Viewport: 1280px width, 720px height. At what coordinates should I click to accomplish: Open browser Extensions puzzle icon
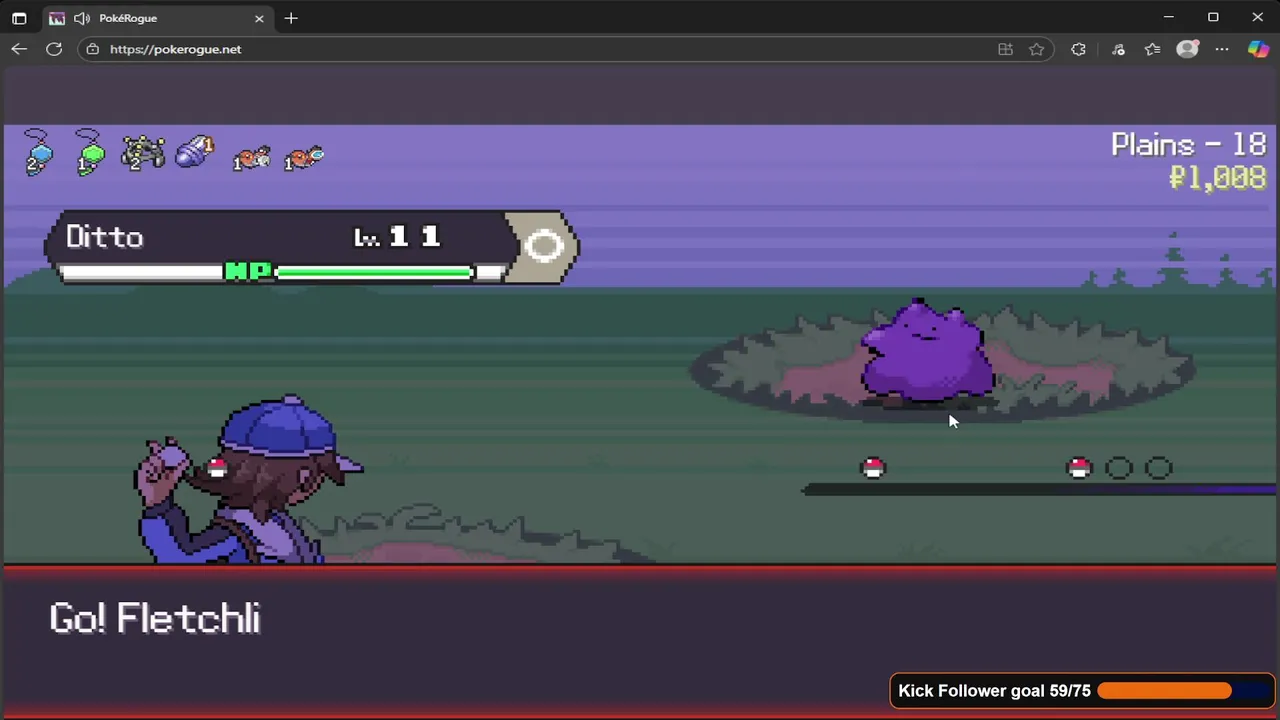click(x=1078, y=49)
